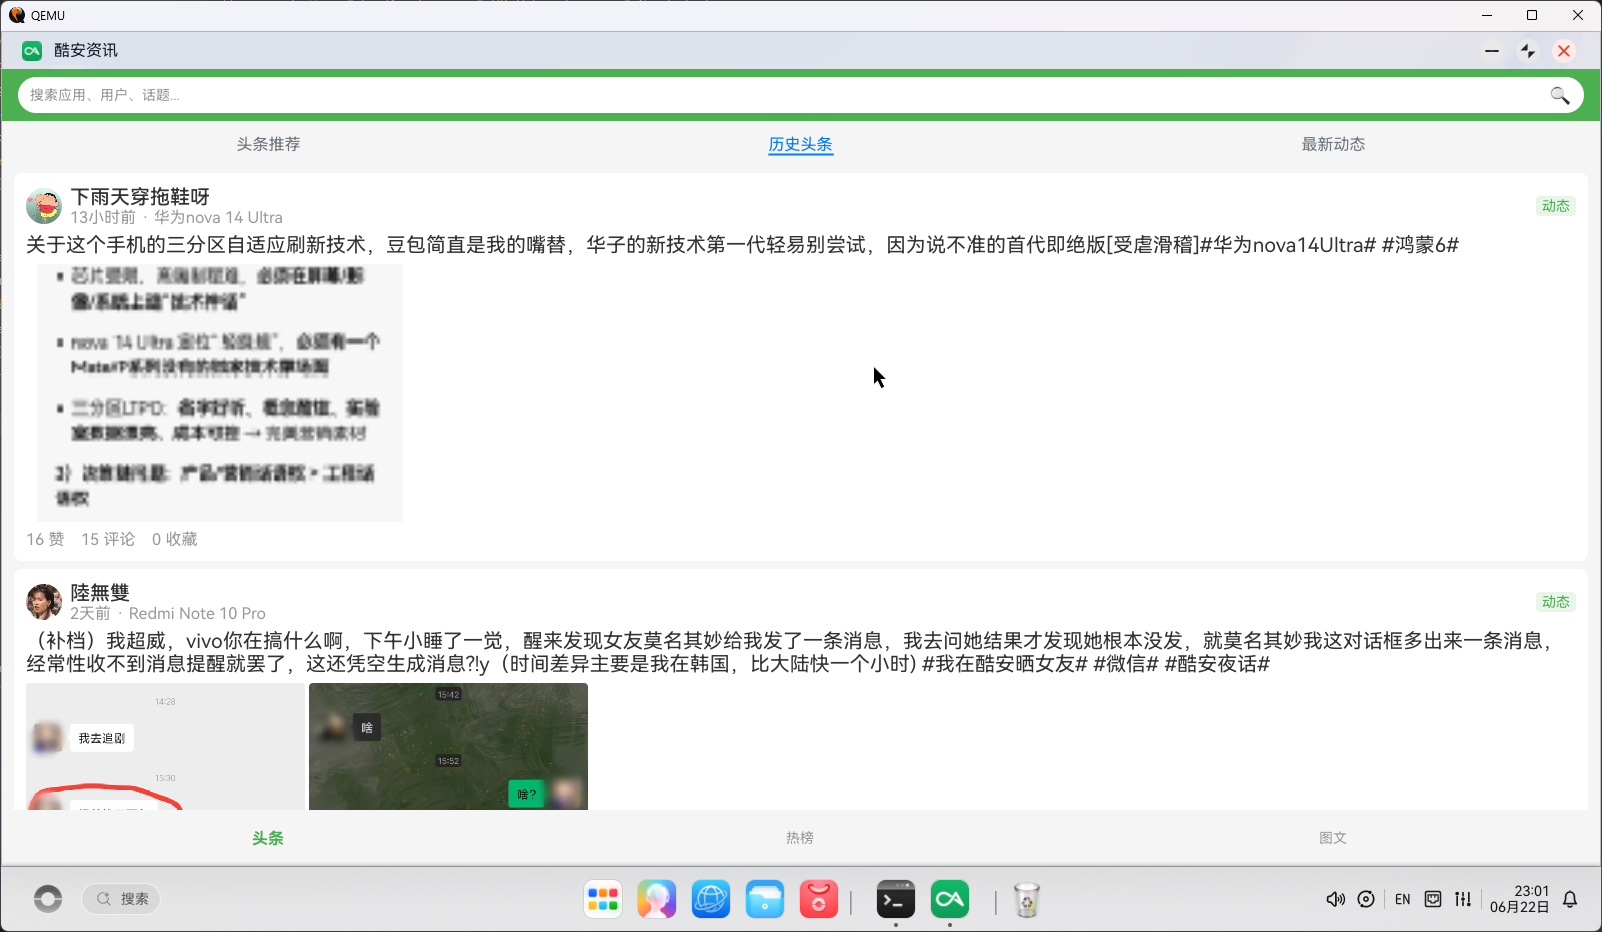Screen dimensions: 1602x932
Task: Open avatar of user 陸無雙
Action: click(x=44, y=602)
